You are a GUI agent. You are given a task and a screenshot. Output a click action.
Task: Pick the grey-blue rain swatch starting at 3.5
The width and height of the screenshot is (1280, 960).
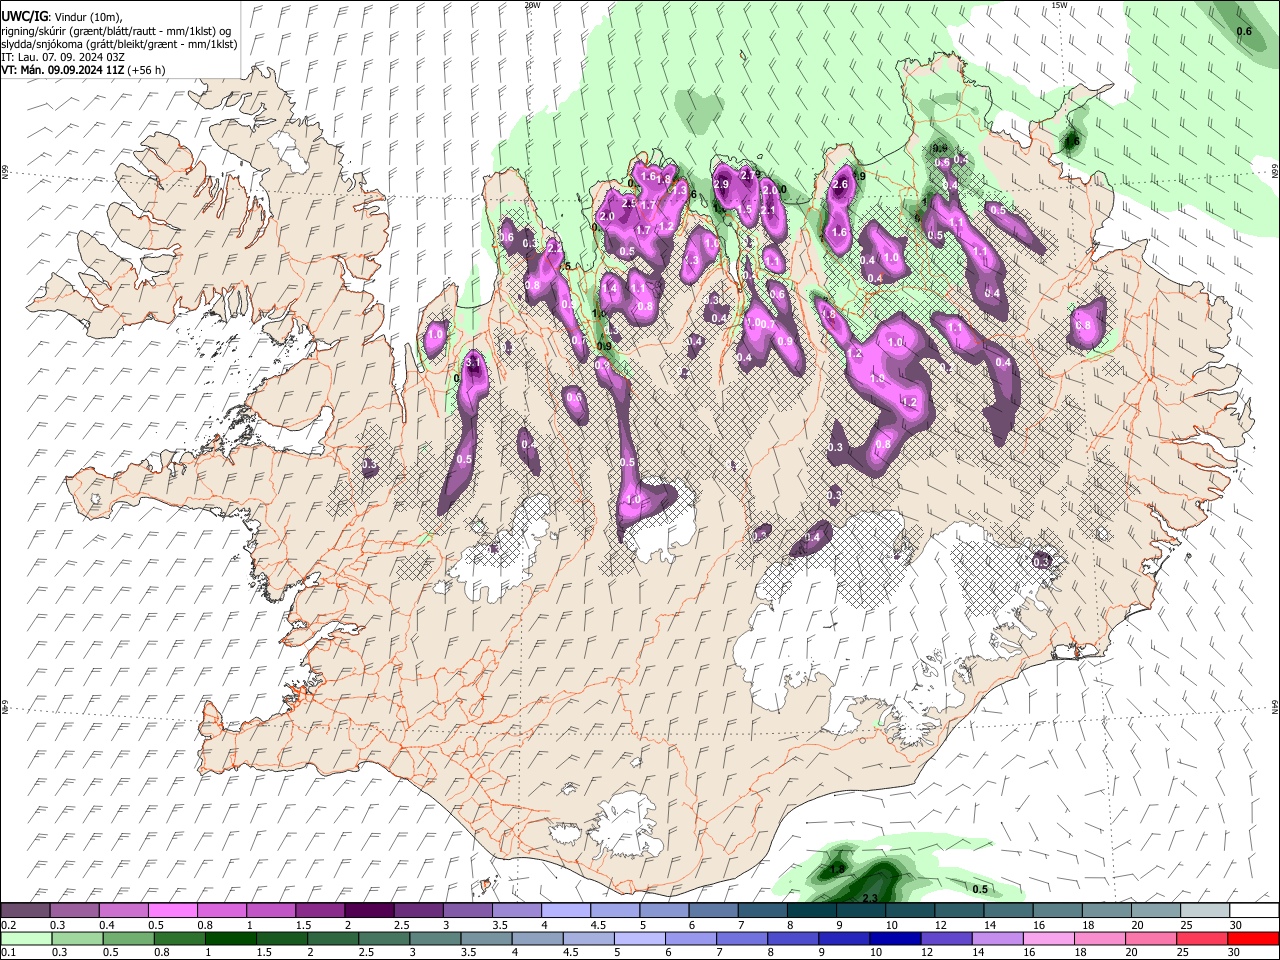click(486, 938)
